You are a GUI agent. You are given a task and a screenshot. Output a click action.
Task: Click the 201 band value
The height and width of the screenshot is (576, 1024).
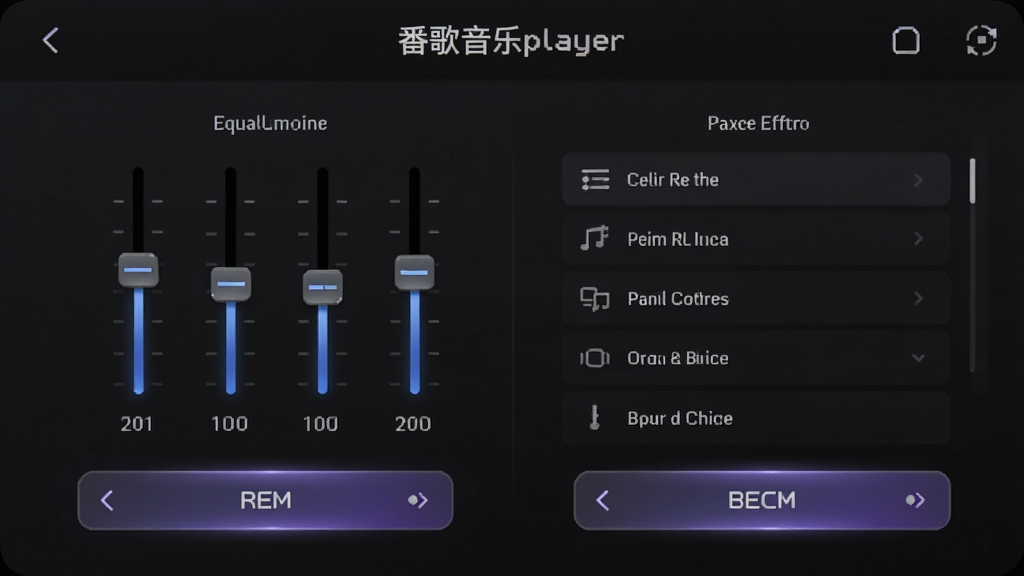[x=136, y=424]
